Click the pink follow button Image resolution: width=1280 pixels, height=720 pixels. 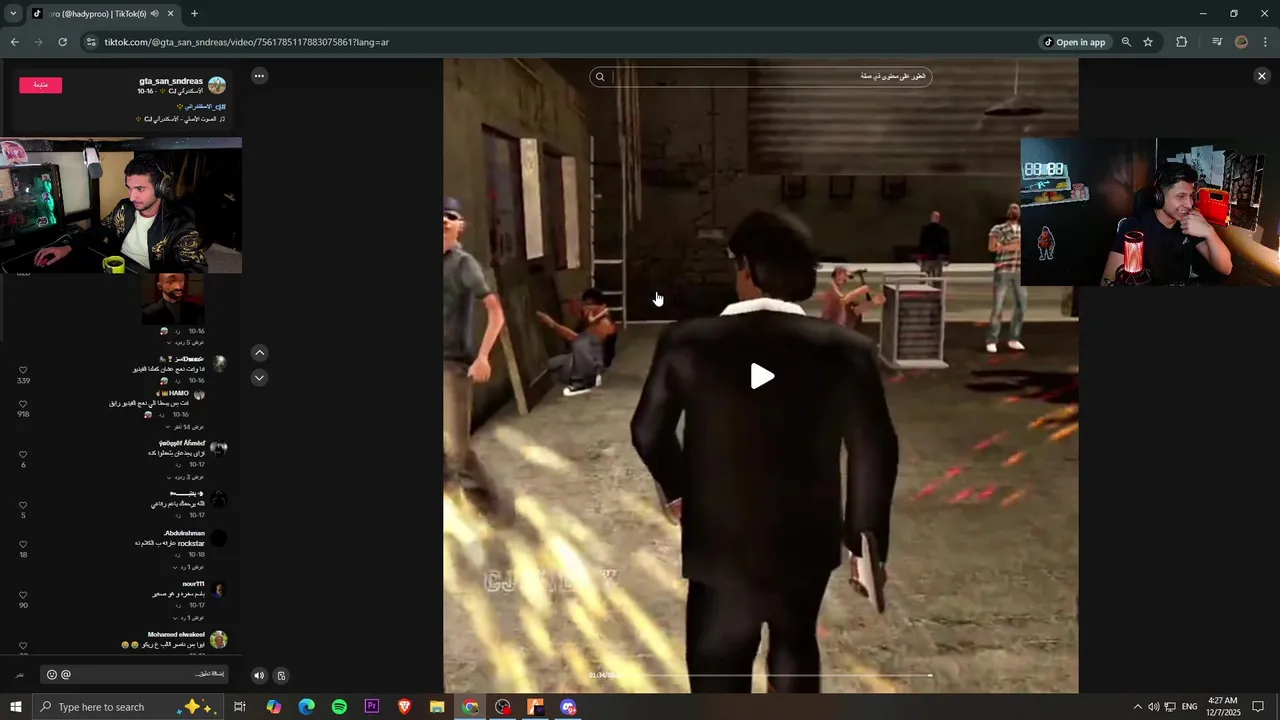[40, 85]
